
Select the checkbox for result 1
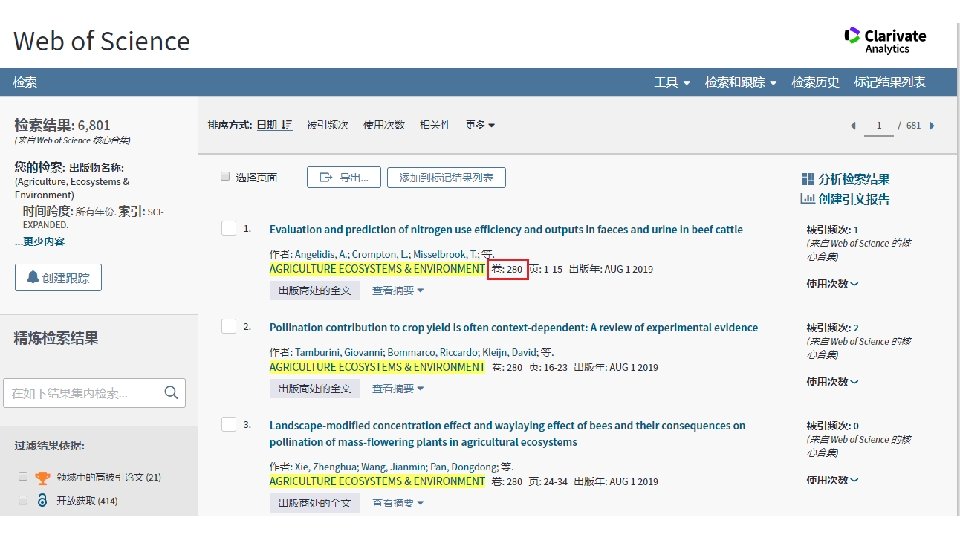228,228
